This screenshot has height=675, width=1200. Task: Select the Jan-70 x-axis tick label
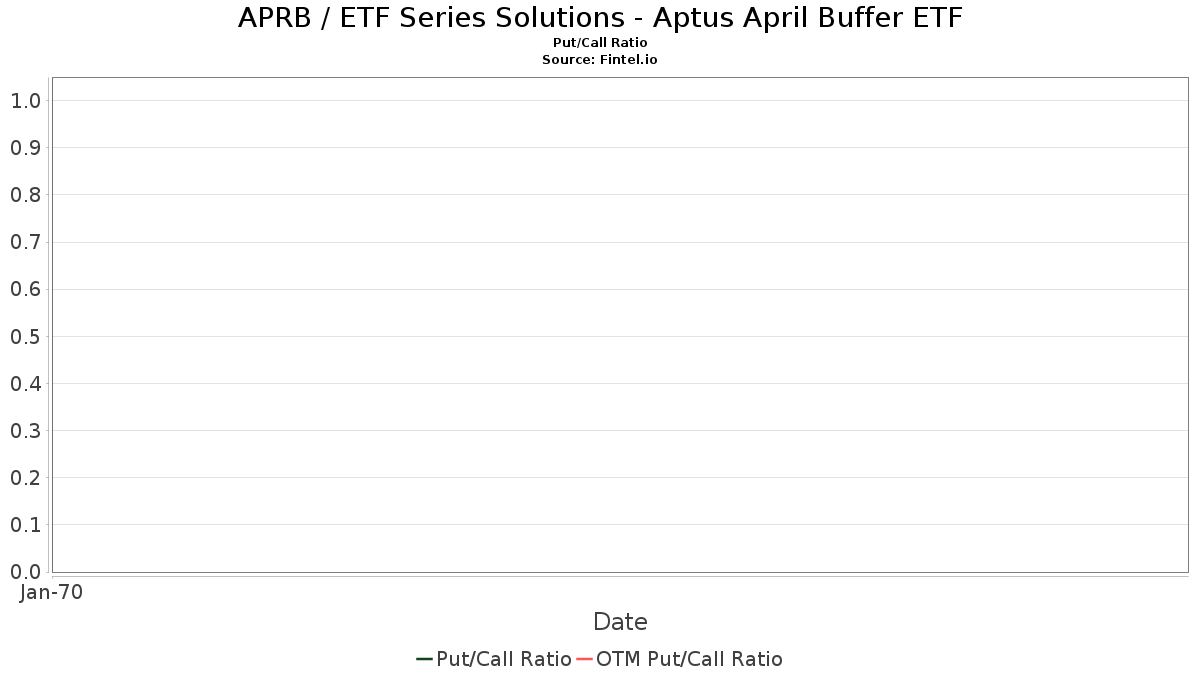(x=51, y=592)
